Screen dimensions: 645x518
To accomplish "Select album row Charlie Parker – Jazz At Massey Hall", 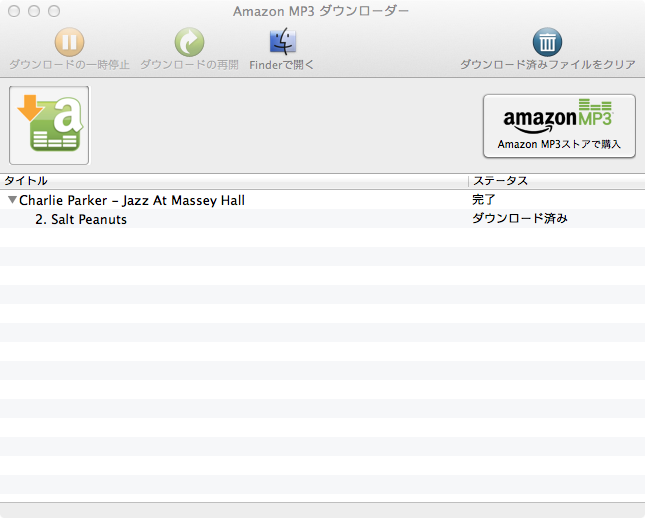I will [x=322, y=200].
